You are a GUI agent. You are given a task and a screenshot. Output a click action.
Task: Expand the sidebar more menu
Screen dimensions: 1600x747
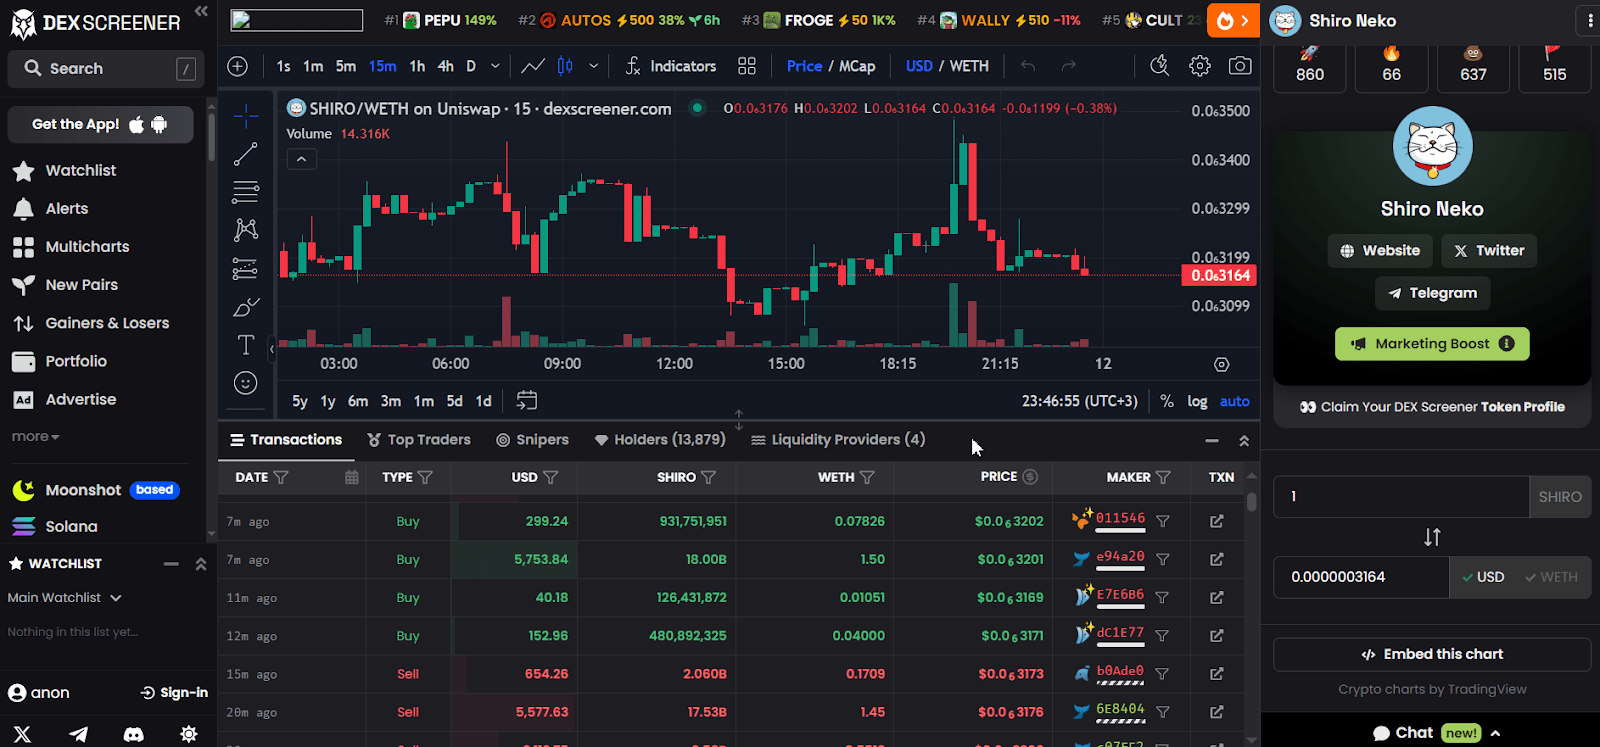tap(35, 437)
